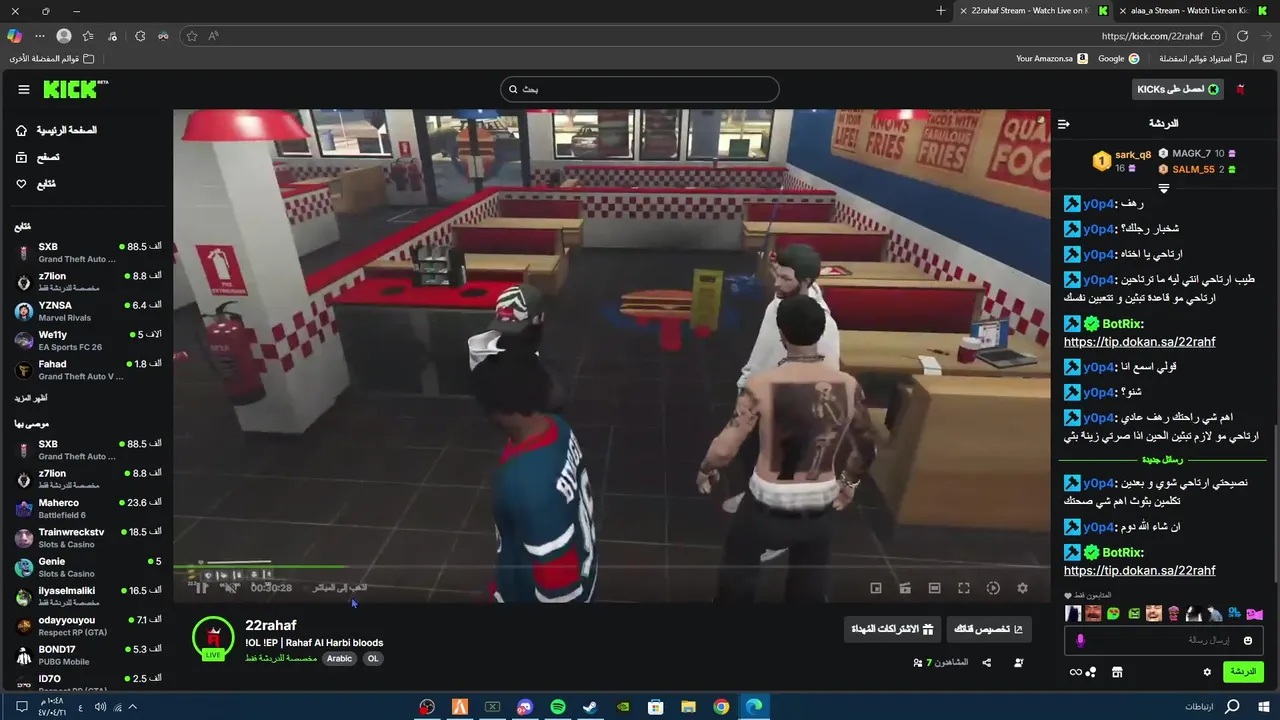Open chat settings gear icon
This screenshot has height=720, width=1280.
tap(1207, 672)
